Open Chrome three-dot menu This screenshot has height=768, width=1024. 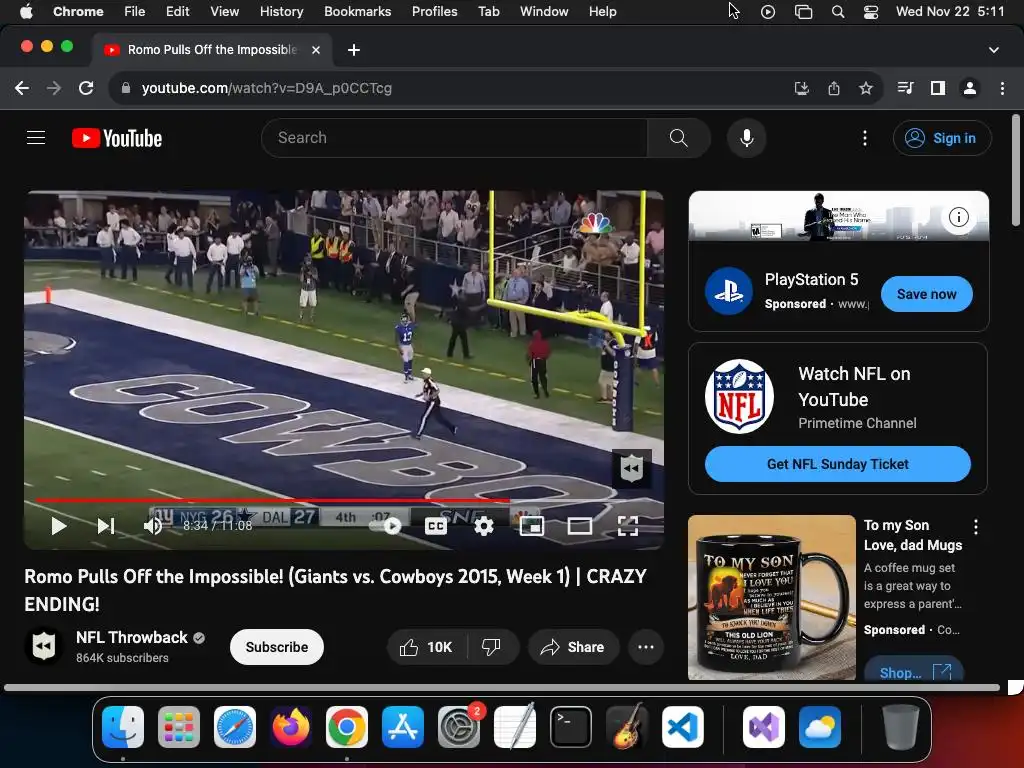[1002, 88]
